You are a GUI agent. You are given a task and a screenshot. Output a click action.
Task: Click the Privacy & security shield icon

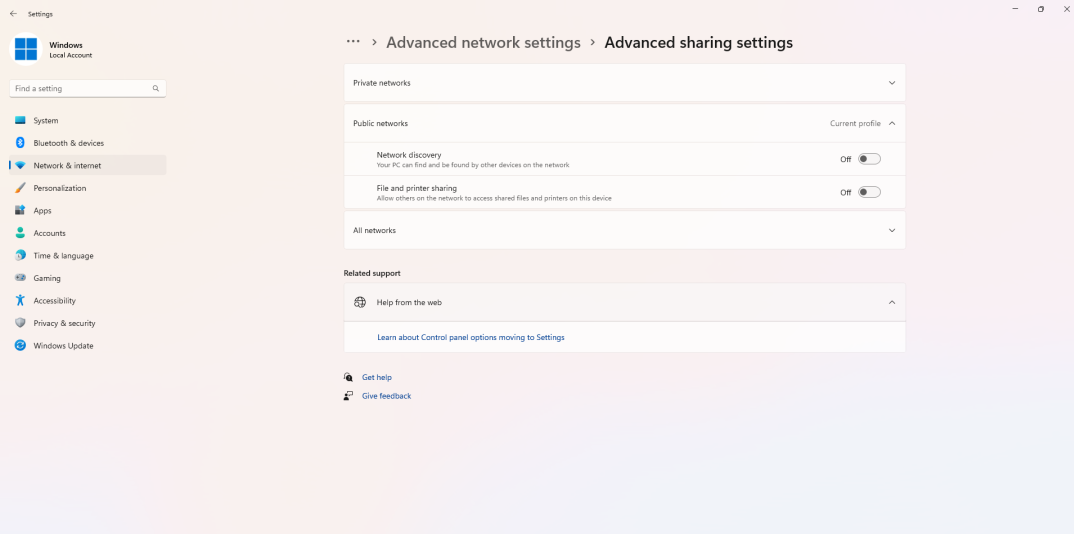pyautogui.click(x=21, y=323)
